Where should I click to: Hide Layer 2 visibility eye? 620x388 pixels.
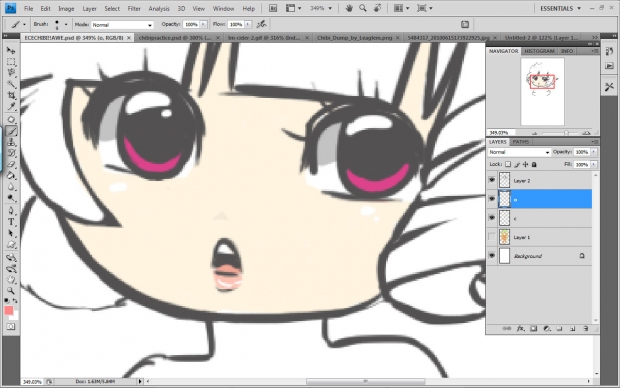(x=492, y=180)
